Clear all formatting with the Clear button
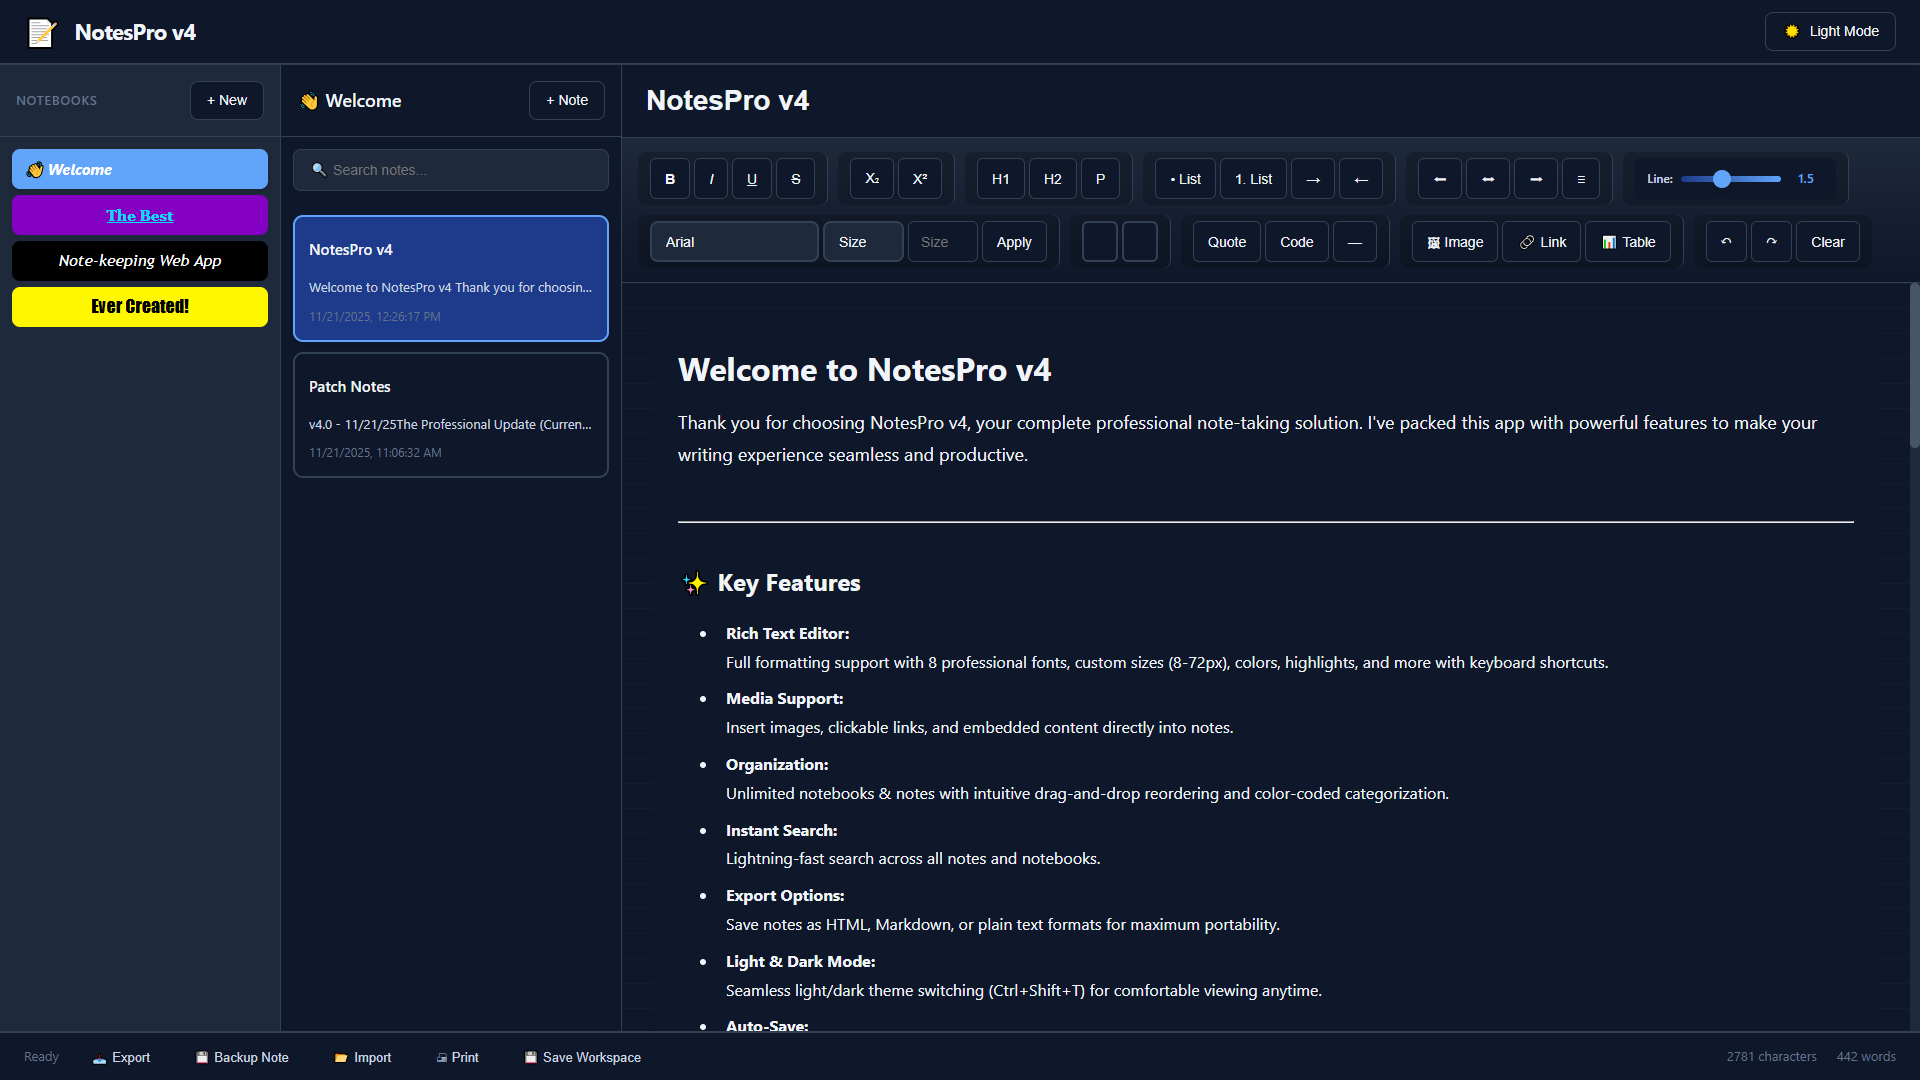This screenshot has height=1080, width=1920. pos(1827,241)
